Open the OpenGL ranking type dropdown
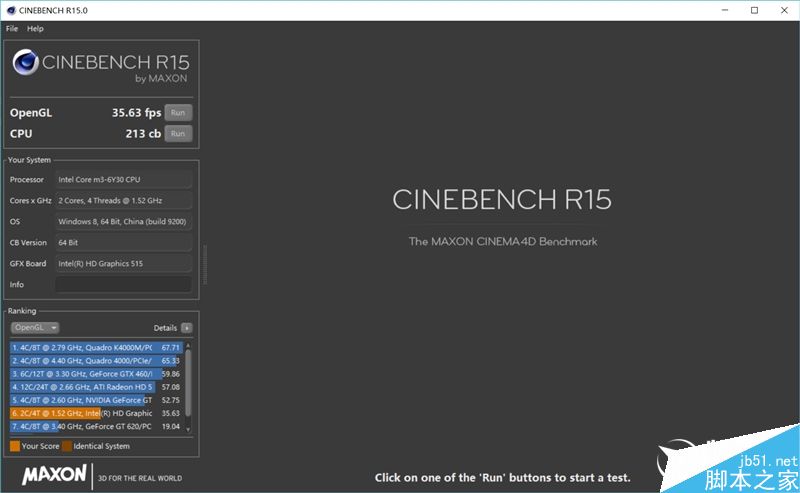This screenshot has width=800, height=493. pyautogui.click(x=35, y=328)
